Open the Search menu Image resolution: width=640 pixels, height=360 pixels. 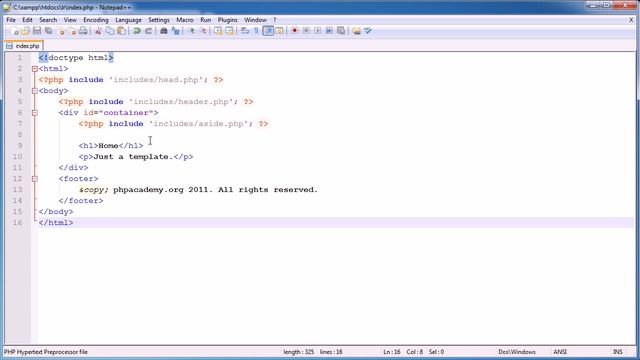(48, 20)
